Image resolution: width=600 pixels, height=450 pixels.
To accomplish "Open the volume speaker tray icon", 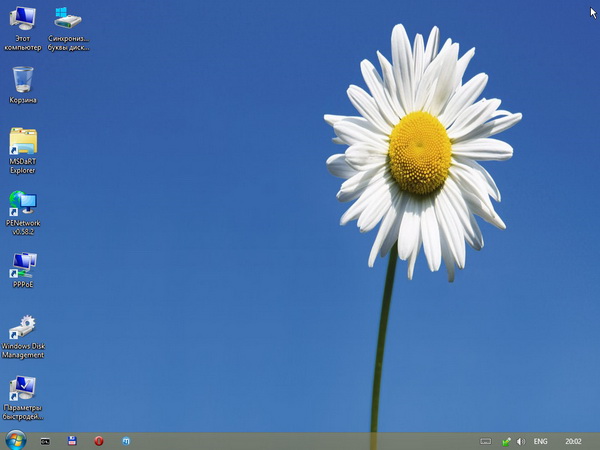I will [x=521, y=441].
